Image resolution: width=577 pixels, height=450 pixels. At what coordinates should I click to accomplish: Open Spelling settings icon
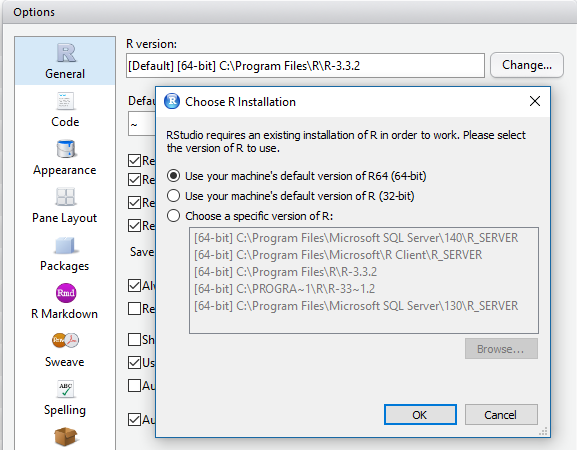(66, 389)
